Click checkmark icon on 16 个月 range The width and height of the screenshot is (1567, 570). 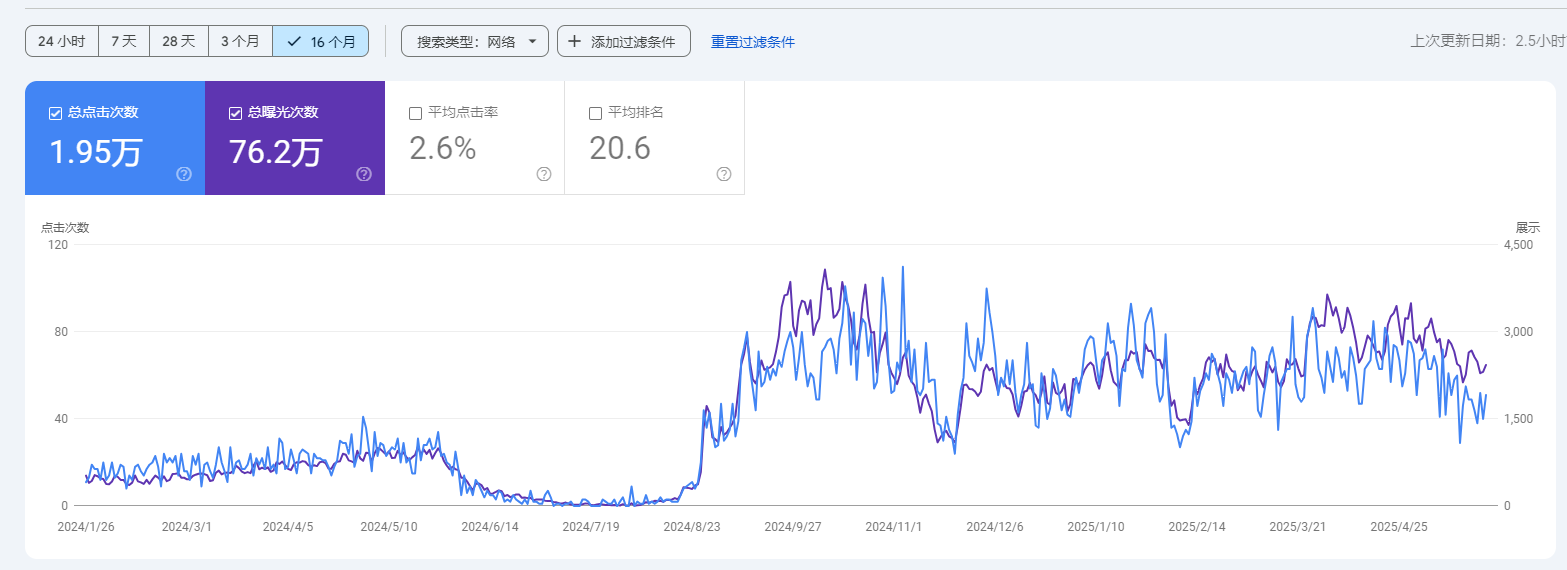tap(294, 42)
